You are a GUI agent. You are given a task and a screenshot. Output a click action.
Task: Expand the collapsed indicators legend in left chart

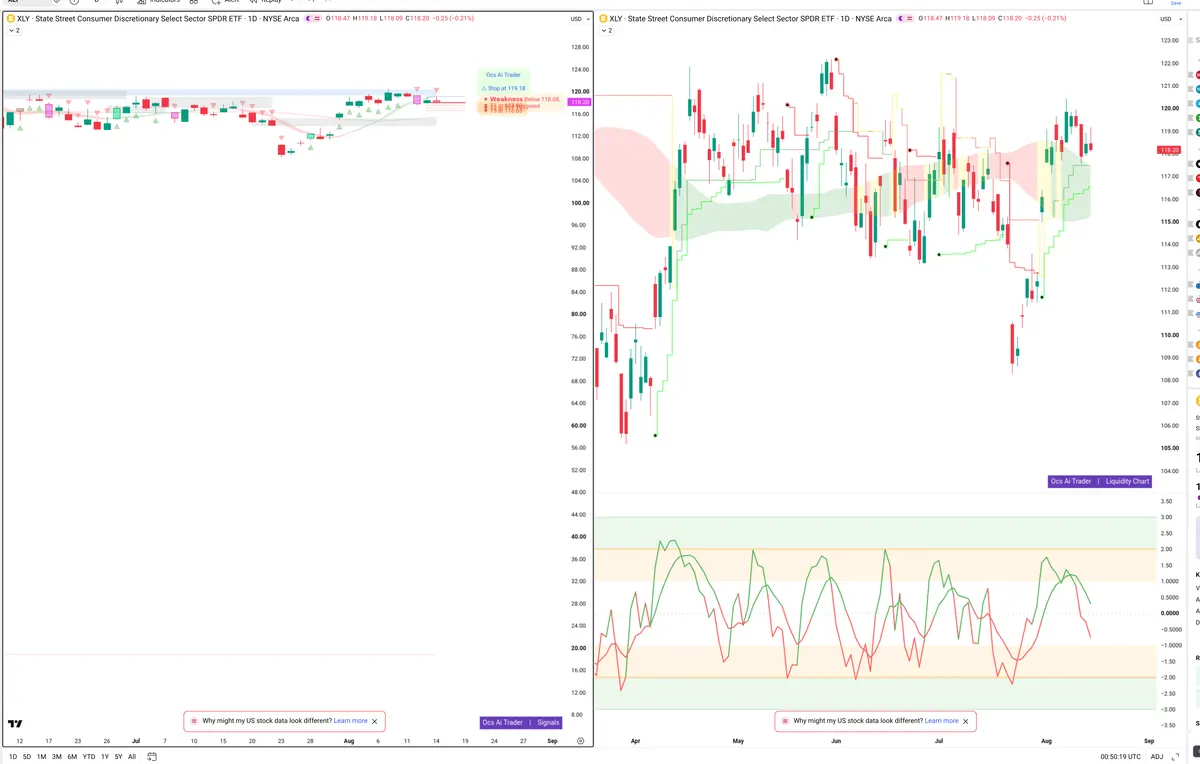click(14, 31)
